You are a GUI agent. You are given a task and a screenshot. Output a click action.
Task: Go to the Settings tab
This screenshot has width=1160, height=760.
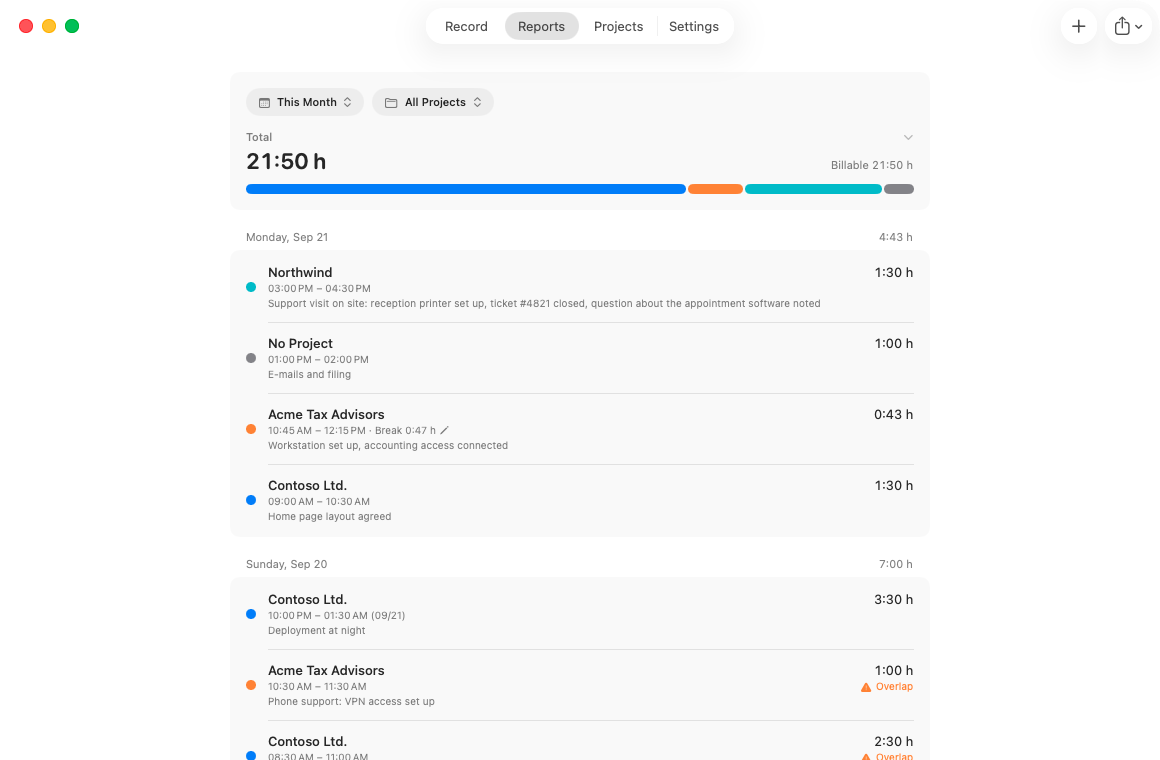pos(694,27)
